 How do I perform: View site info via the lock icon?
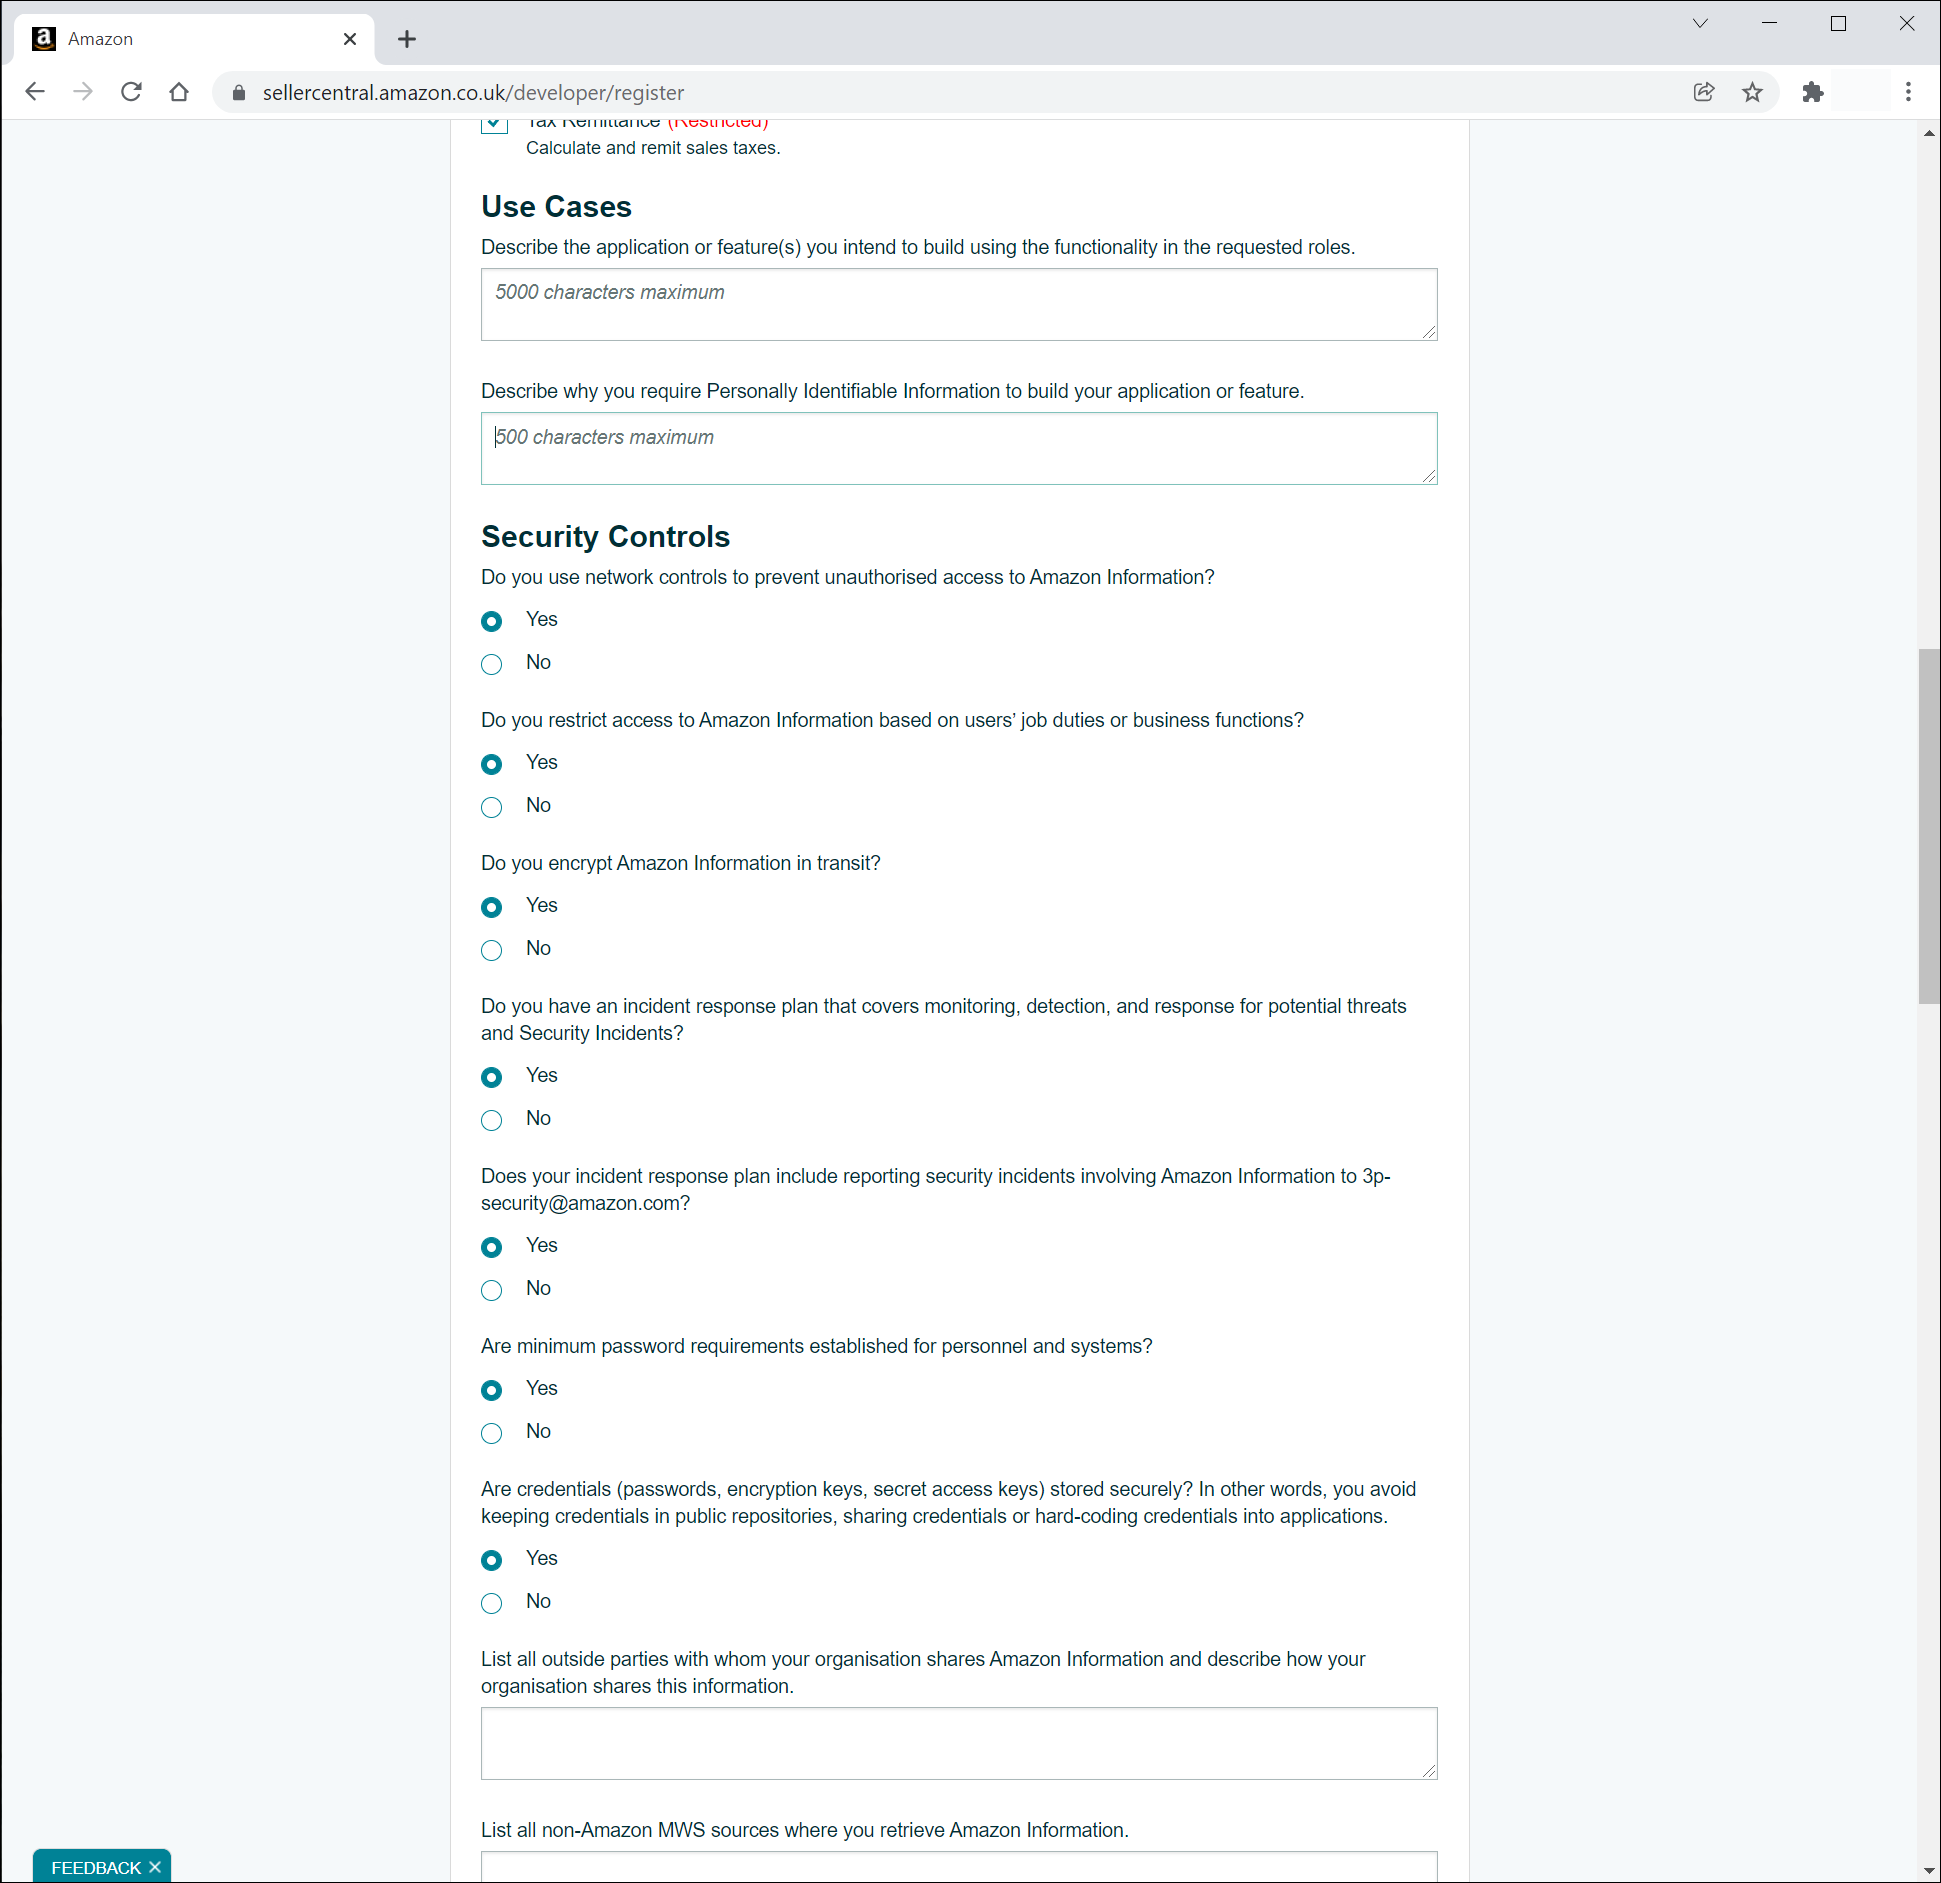pyautogui.click(x=239, y=93)
